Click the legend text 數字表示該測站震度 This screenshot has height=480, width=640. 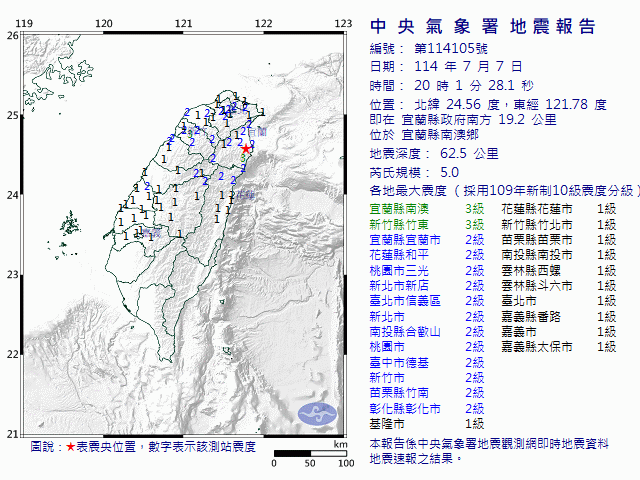tap(202, 447)
